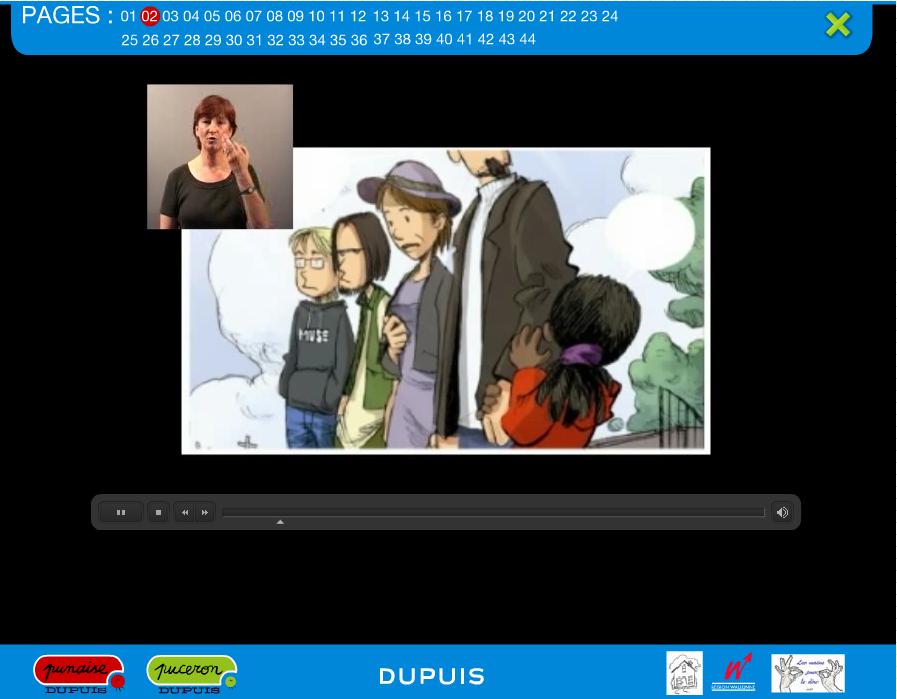The width and height of the screenshot is (897, 699).
Task: Jump to page 07
Action: pos(253,16)
